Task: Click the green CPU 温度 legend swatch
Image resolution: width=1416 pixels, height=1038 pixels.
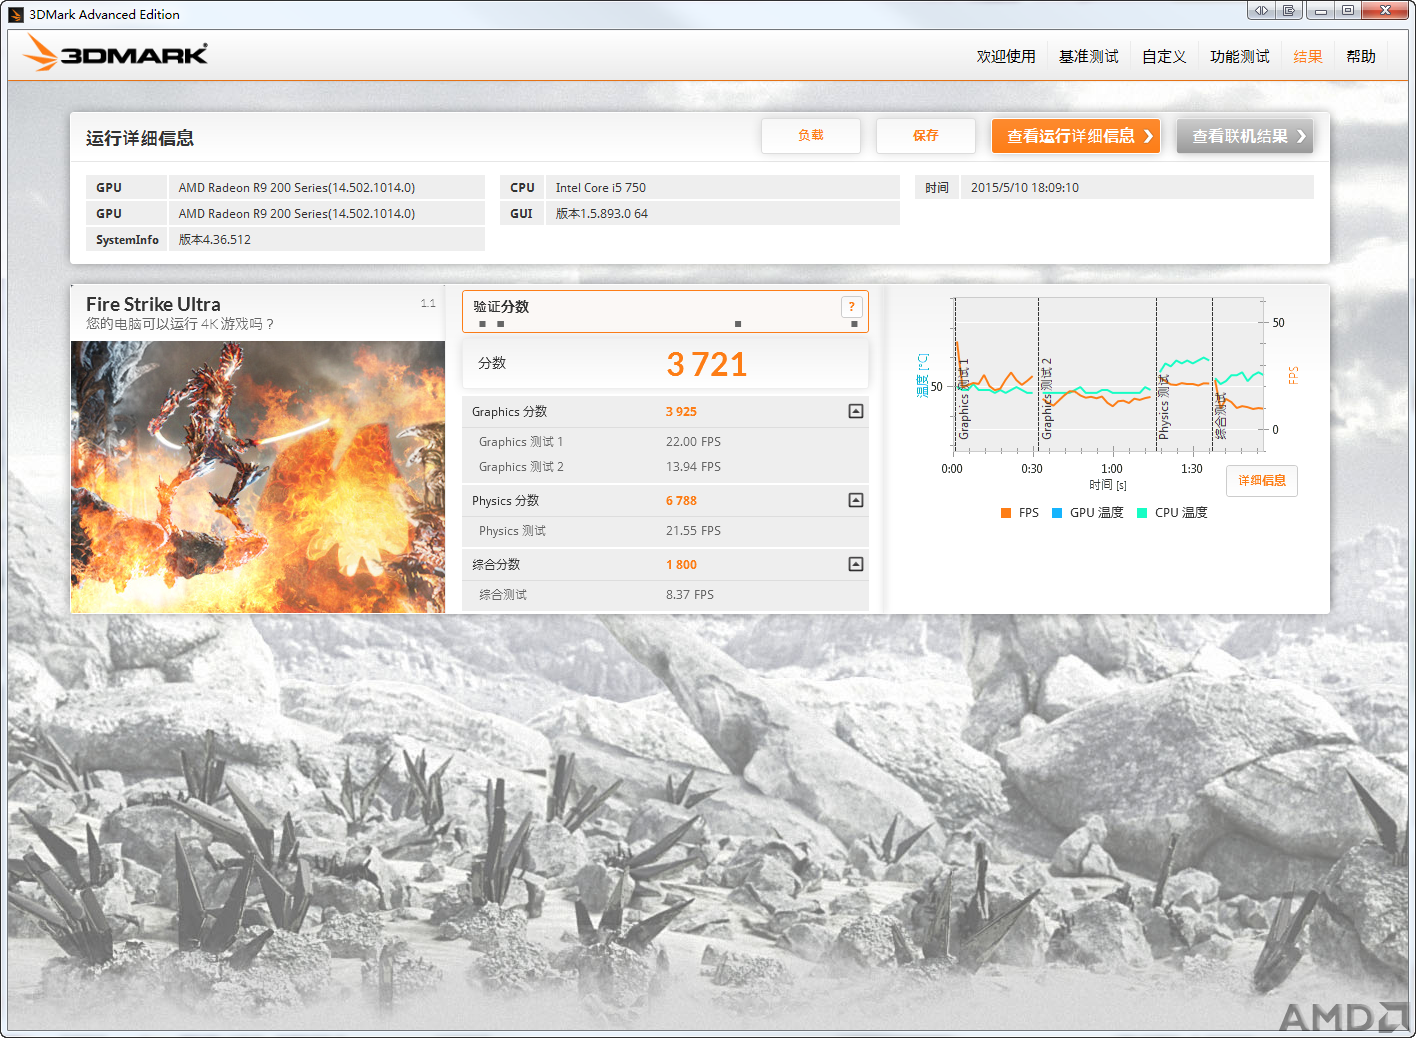Action: point(1142,513)
